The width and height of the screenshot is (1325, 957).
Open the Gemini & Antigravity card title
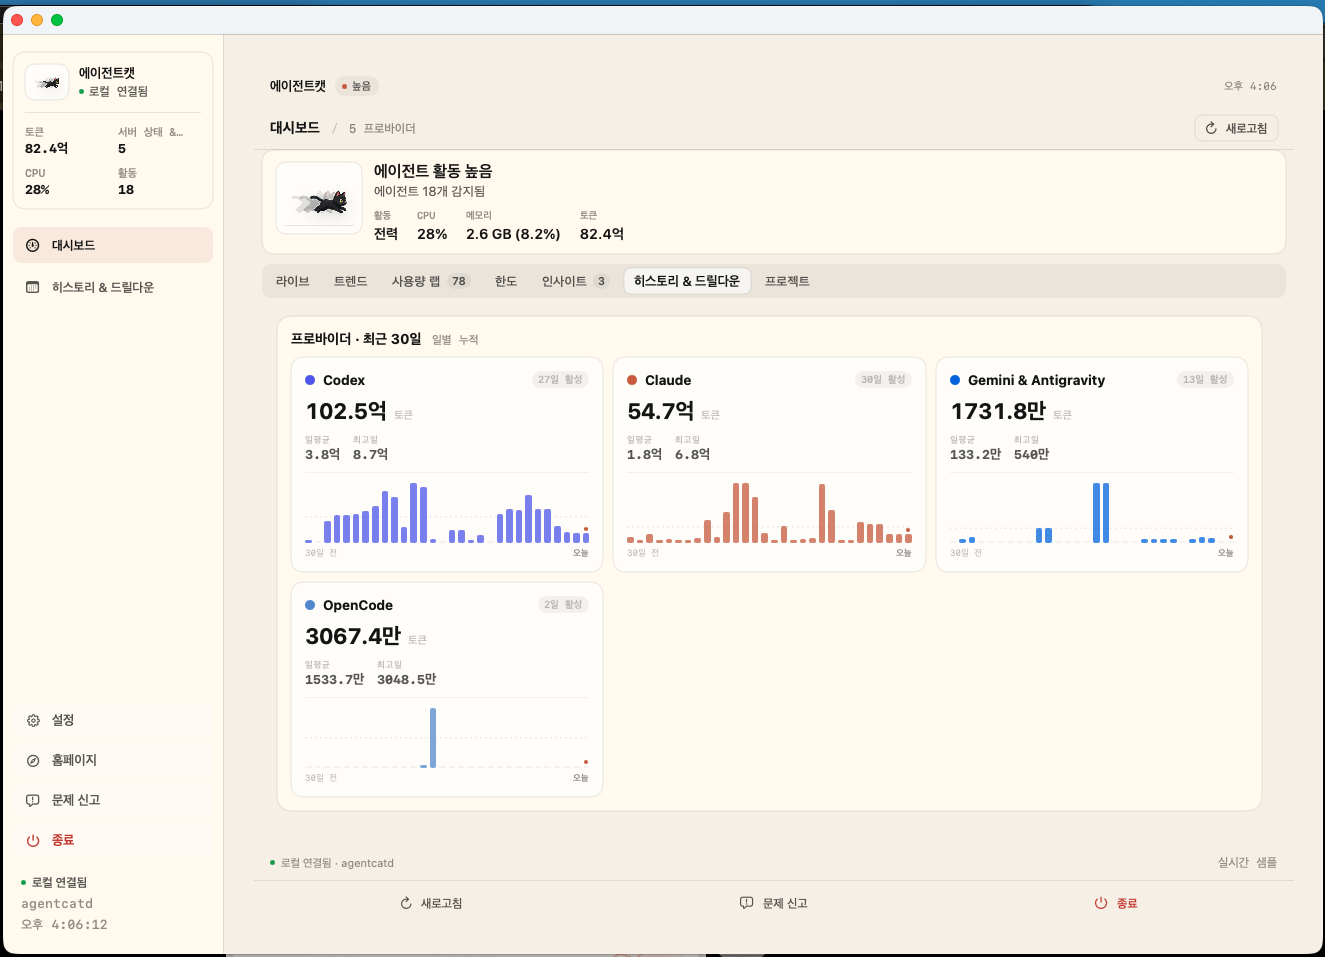(x=1036, y=380)
